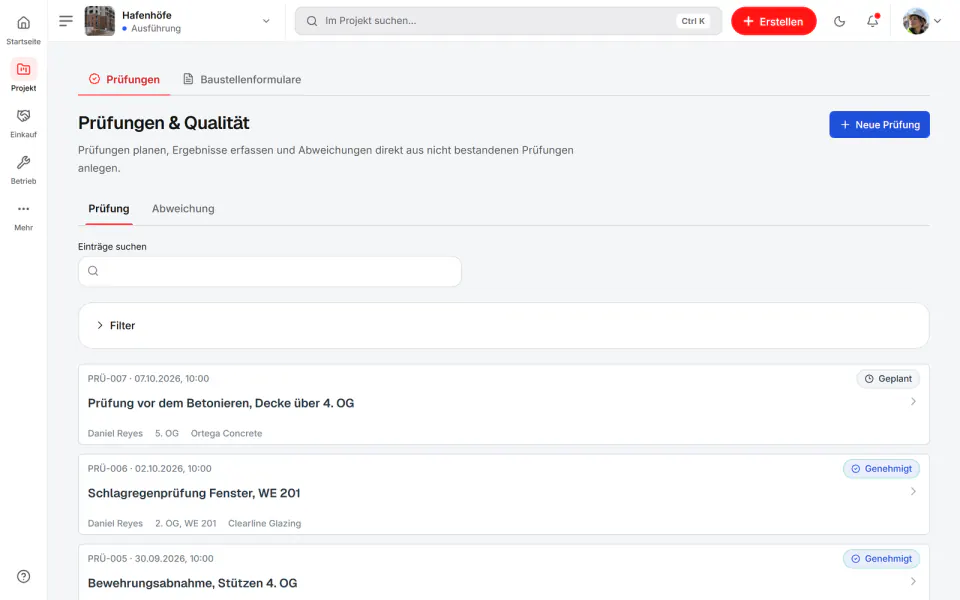Open the Einkauf handshake icon

[23, 116]
